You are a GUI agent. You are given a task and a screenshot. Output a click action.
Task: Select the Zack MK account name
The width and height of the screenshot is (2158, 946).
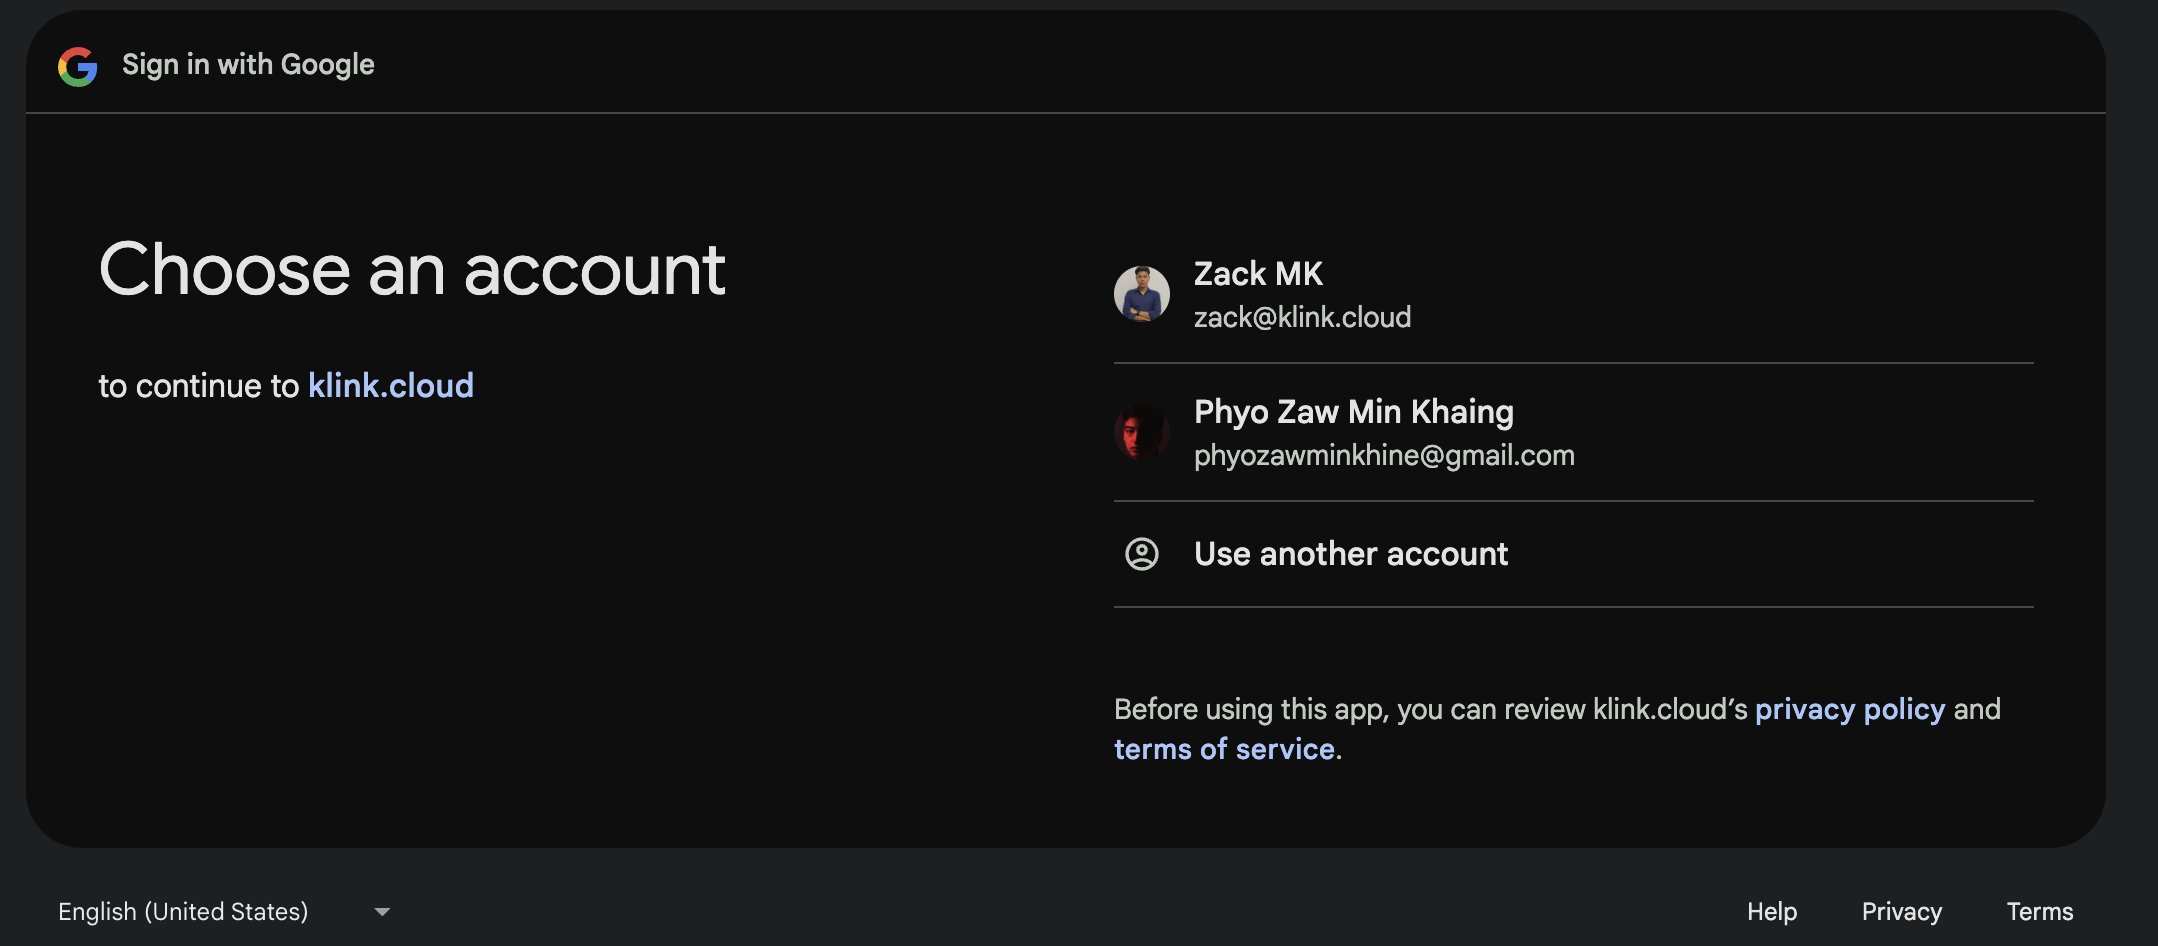(x=1258, y=274)
